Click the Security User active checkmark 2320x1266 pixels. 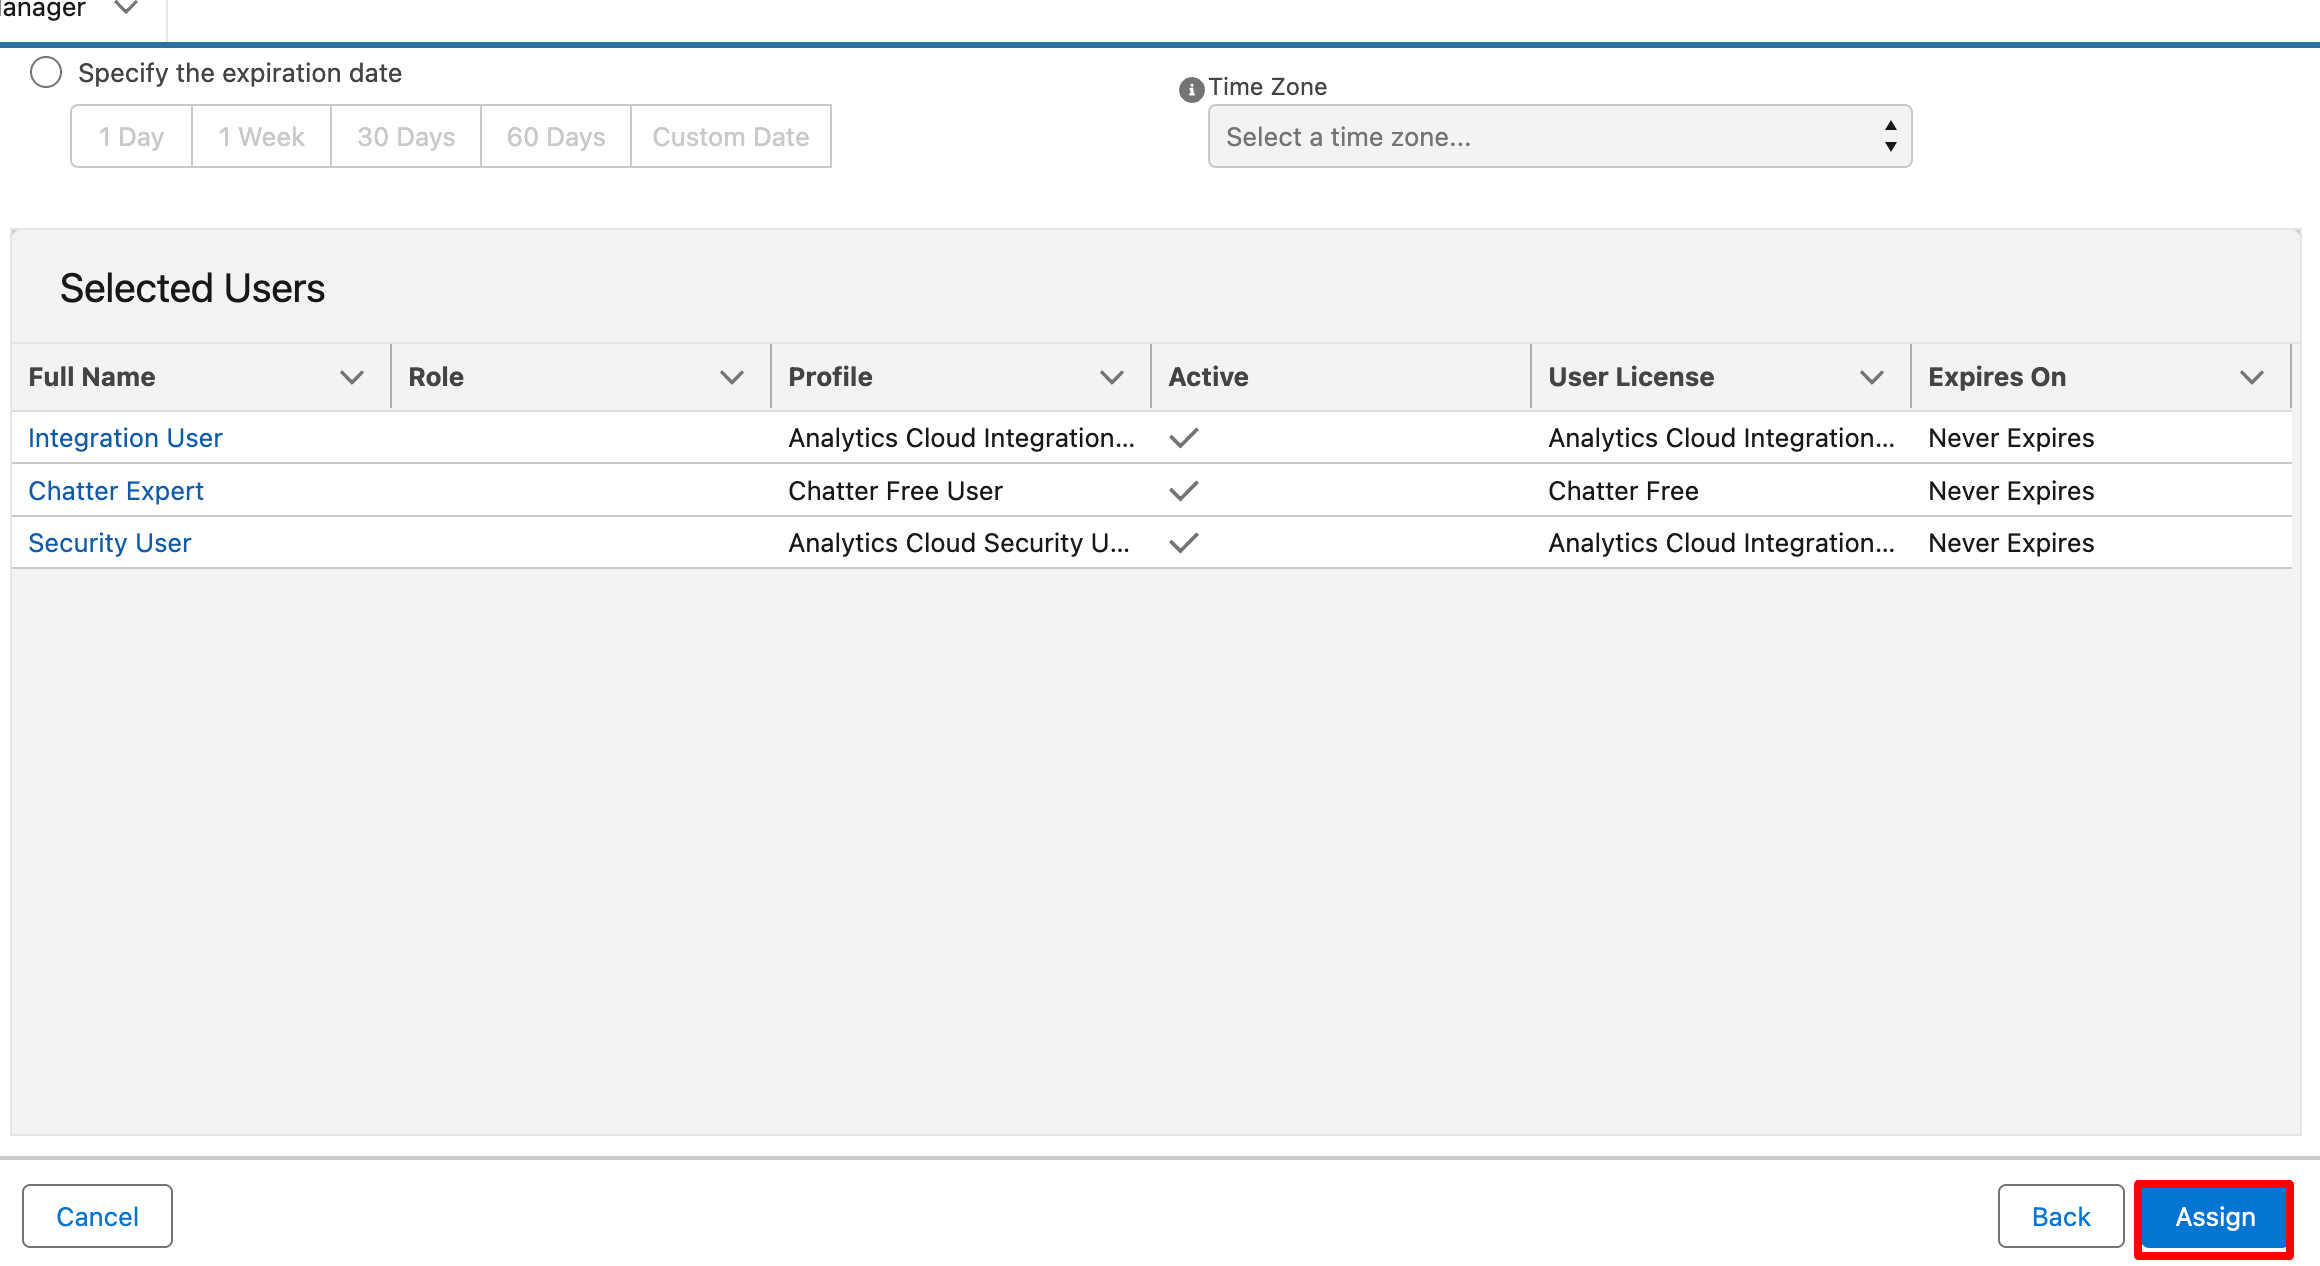coord(1183,543)
